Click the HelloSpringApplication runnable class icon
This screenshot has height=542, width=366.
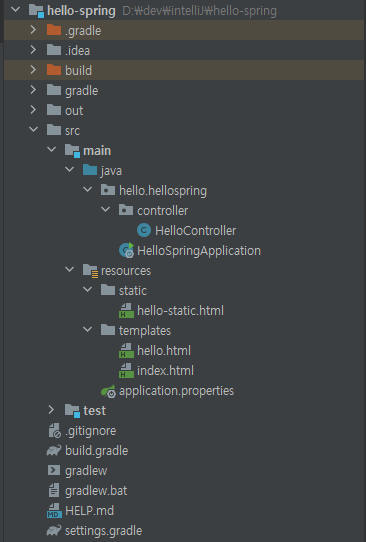pyautogui.click(x=126, y=250)
